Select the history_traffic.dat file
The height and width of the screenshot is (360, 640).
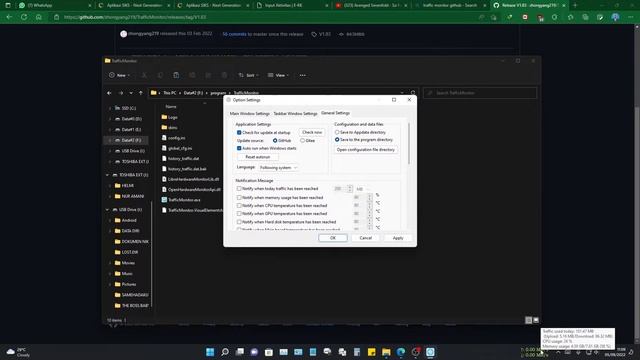pos(183,158)
